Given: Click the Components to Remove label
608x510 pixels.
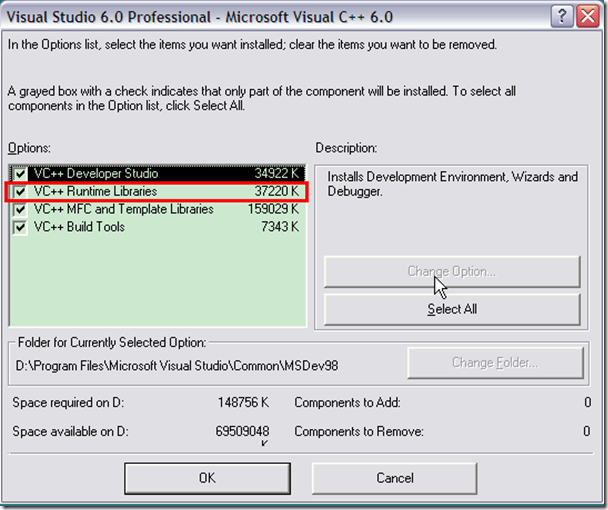Looking at the screenshot, I should pos(359,431).
